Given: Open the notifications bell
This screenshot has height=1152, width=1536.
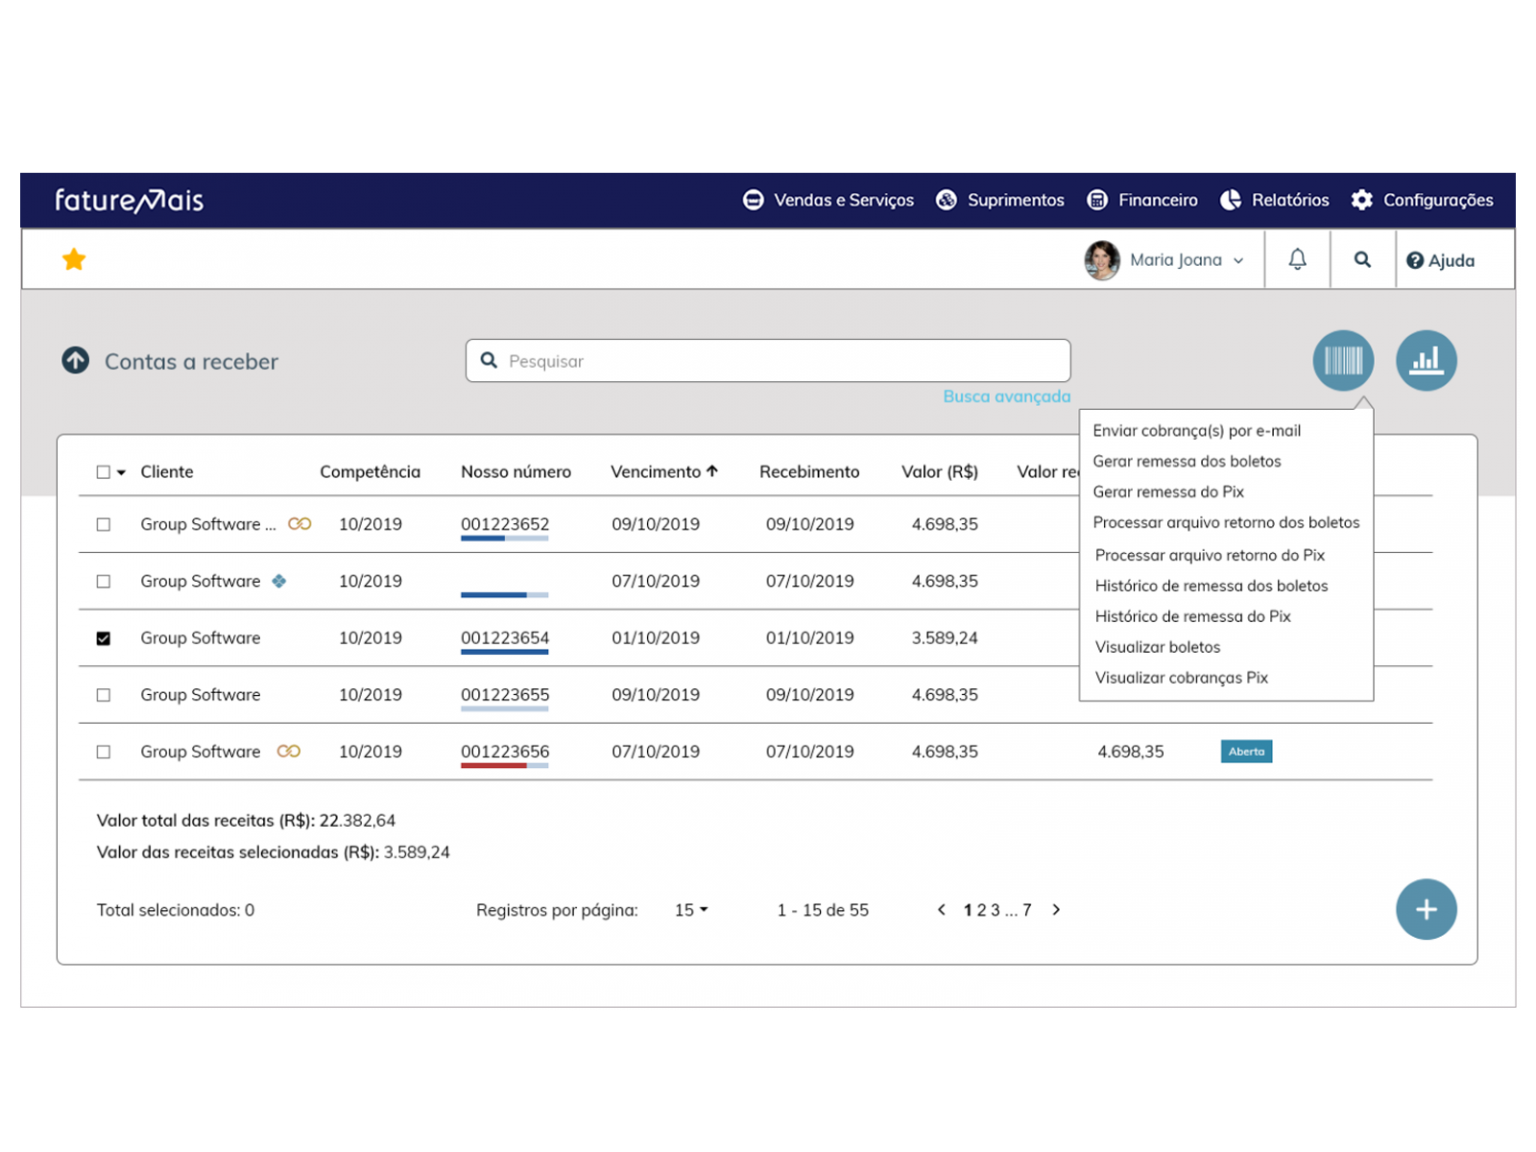Looking at the screenshot, I should pos(1297,260).
